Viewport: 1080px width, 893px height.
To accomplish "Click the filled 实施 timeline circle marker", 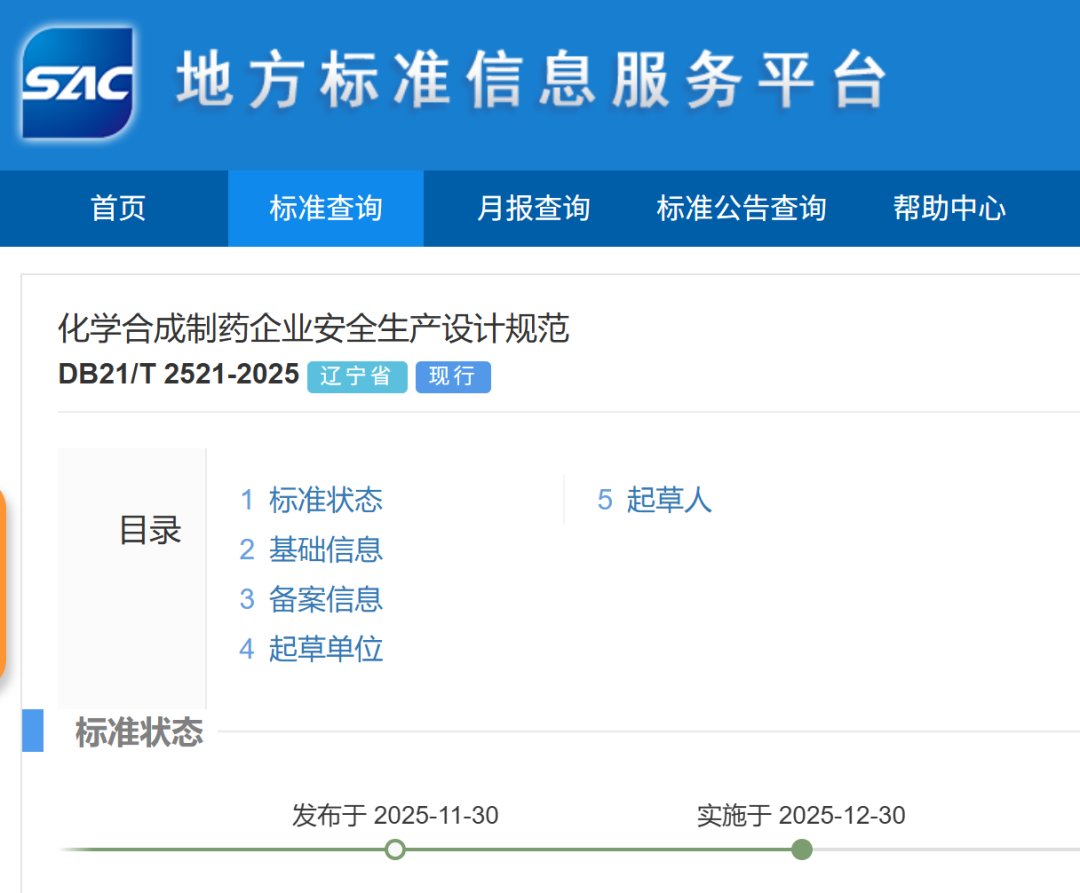I will tap(801, 850).
